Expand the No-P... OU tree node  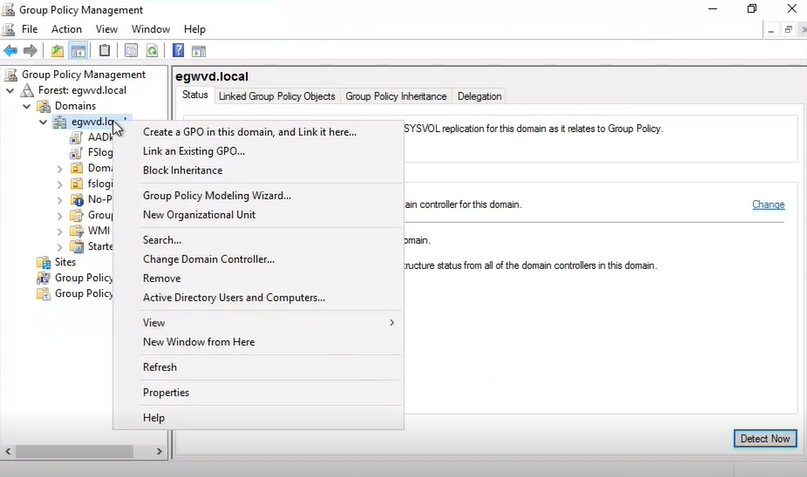(x=60, y=200)
